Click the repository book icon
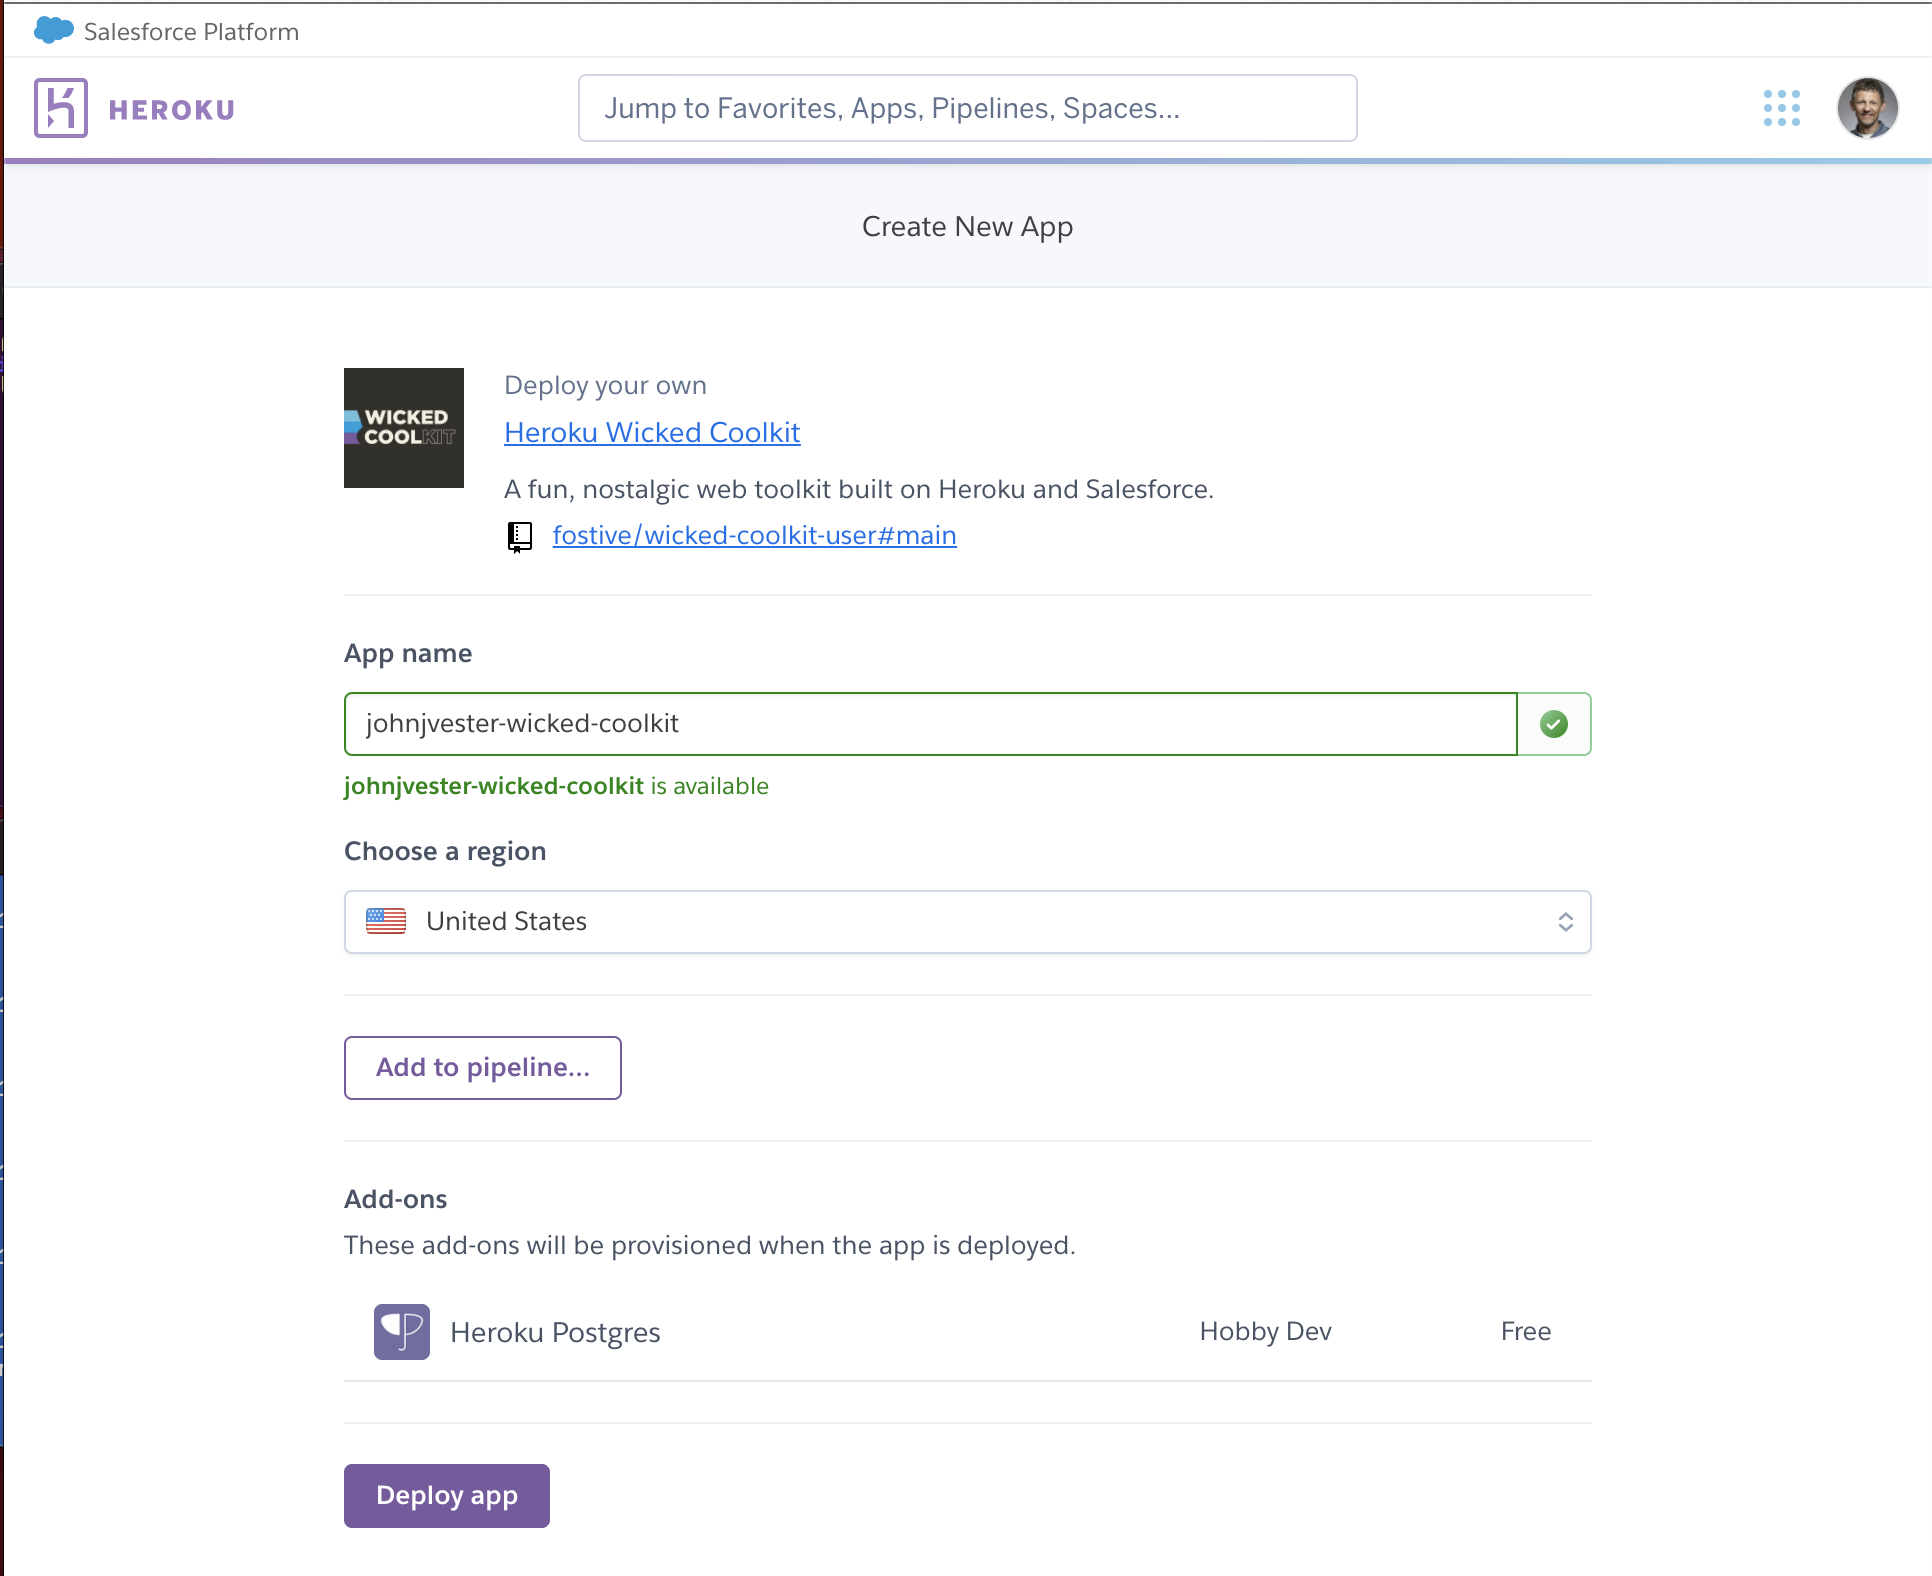 tap(520, 537)
